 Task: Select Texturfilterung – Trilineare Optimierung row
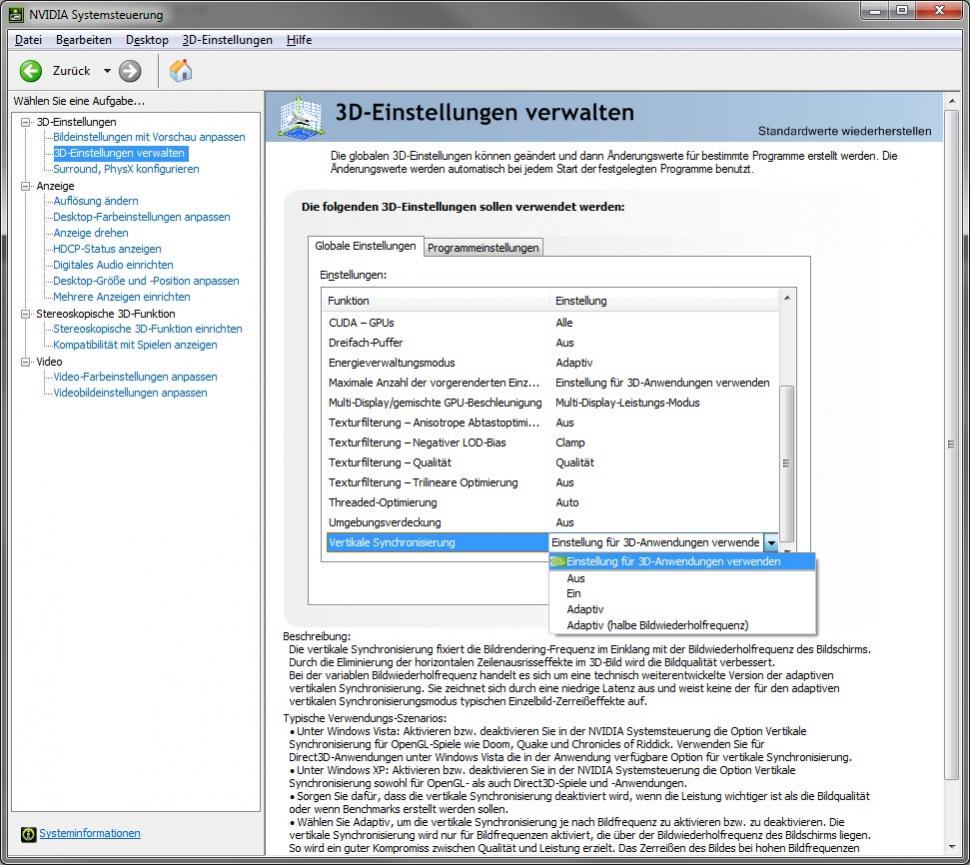click(552, 483)
